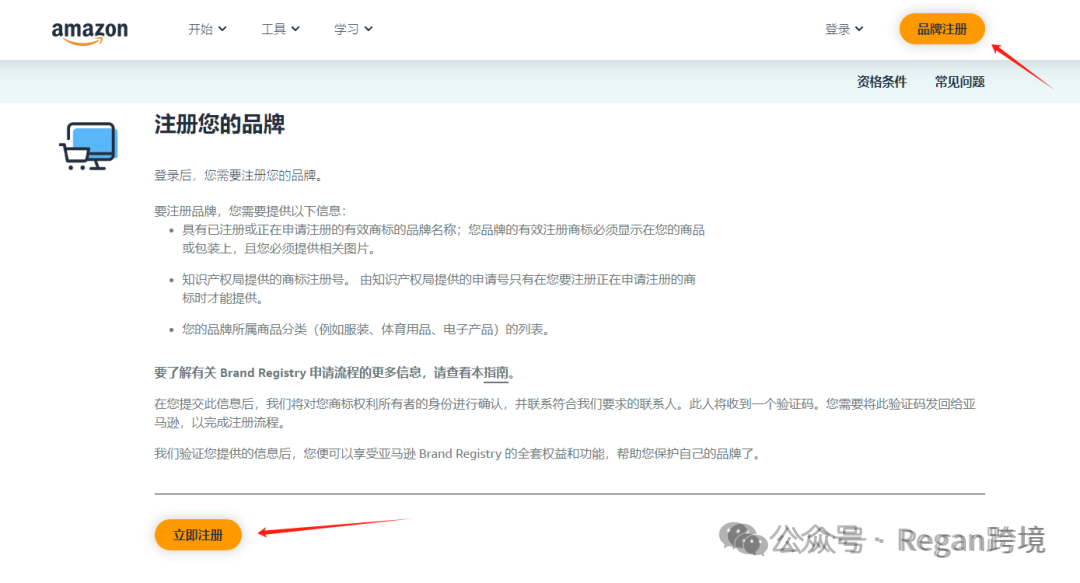Open the 常见问题 tab

(x=959, y=82)
